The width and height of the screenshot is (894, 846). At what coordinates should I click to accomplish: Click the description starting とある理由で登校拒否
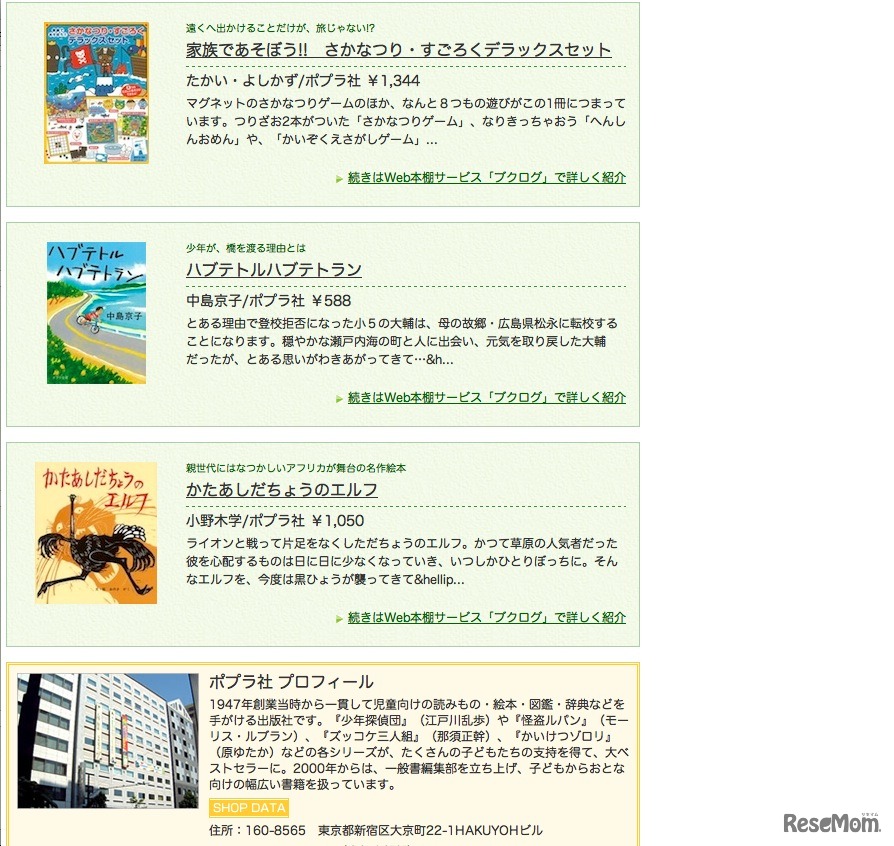pyautogui.click(x=402, y=341)
